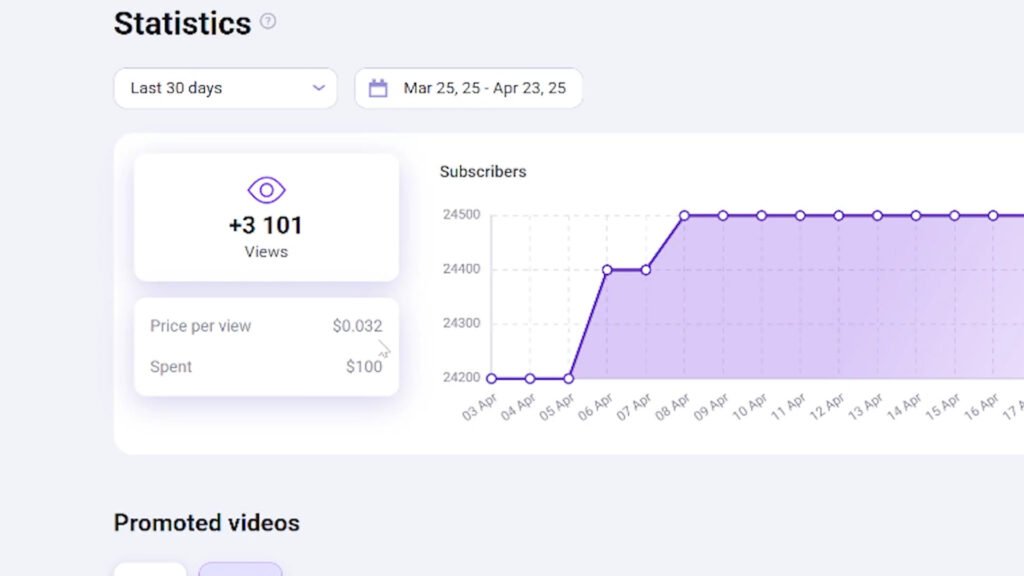Screen dimensions: 1024x576
Task: Click the Subscribers chart title
Action: coord(483,172)
